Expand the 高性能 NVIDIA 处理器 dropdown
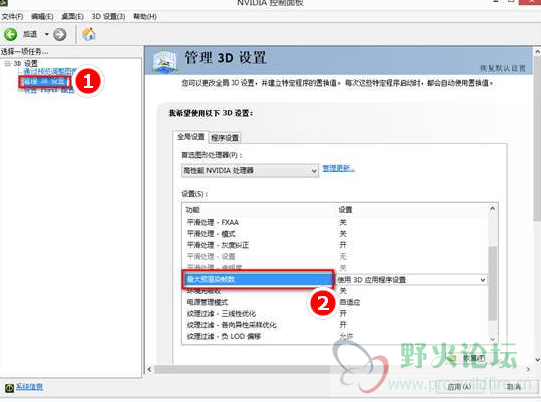 tap(249, 170)
